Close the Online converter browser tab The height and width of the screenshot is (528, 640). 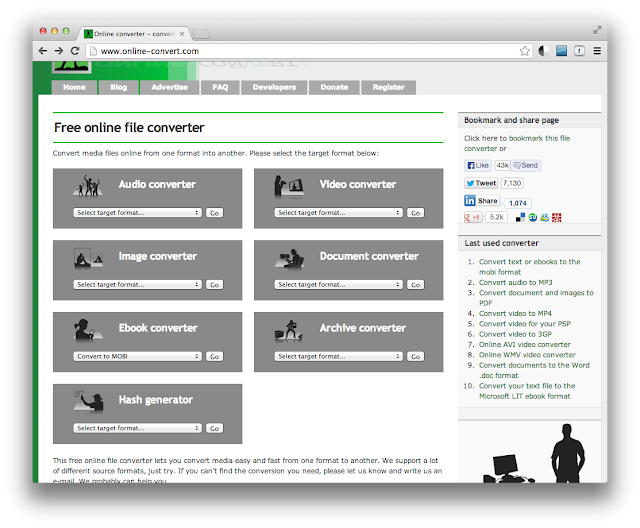pos(180,33)
